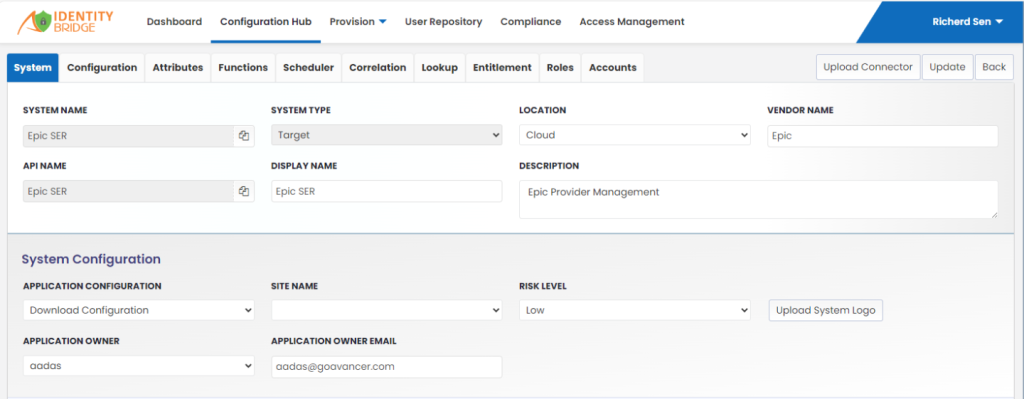Open the Provision menu arrow

(383, 22)
